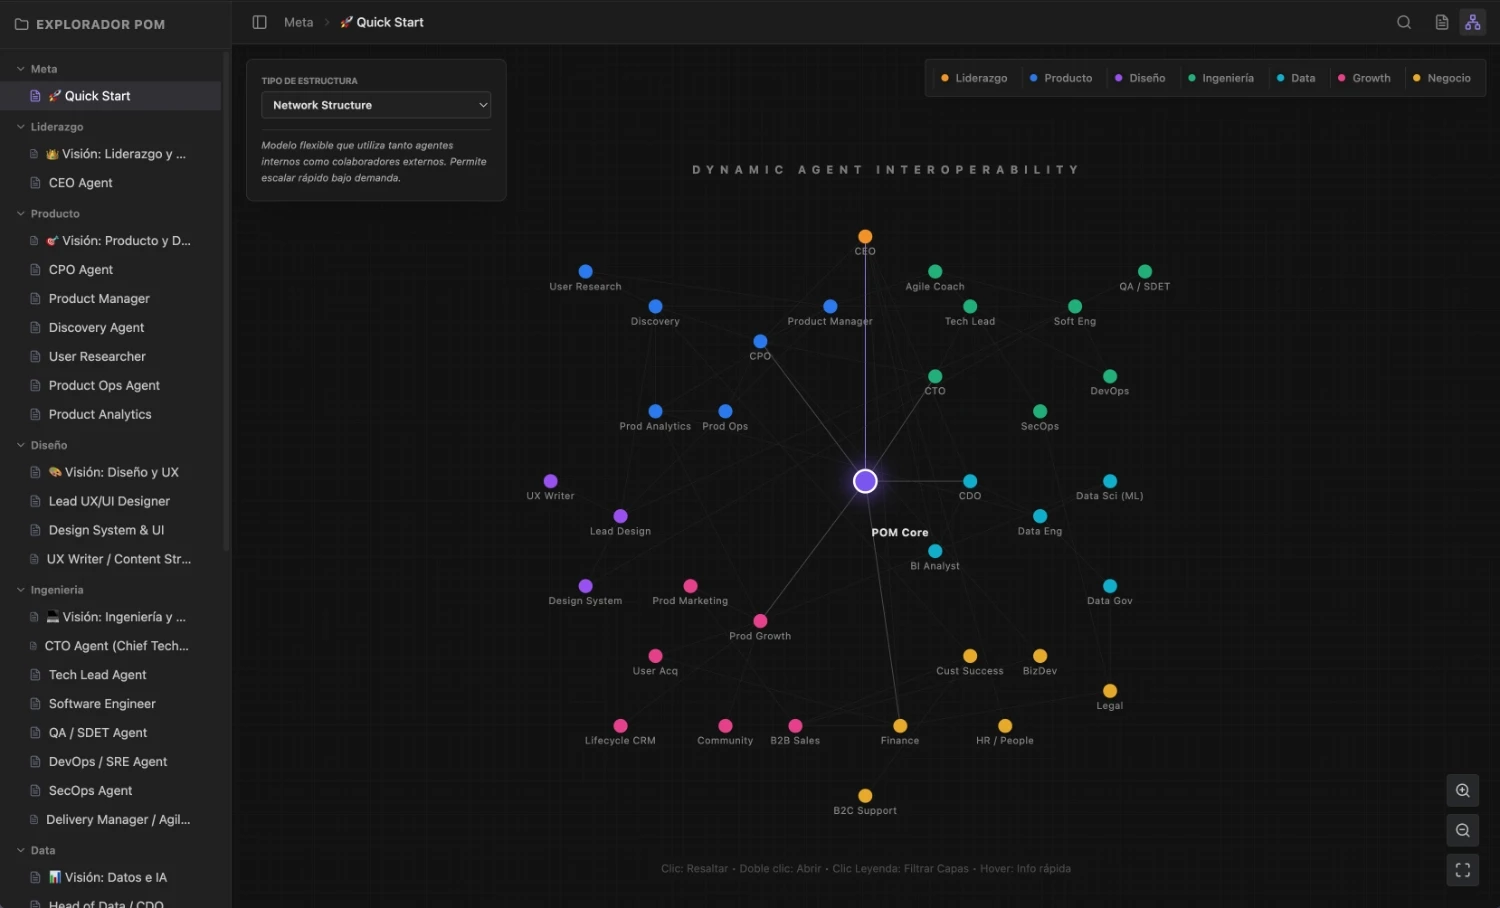Zoom in on the graph
Viewport: 1500px width, 908px height.
1463,791
